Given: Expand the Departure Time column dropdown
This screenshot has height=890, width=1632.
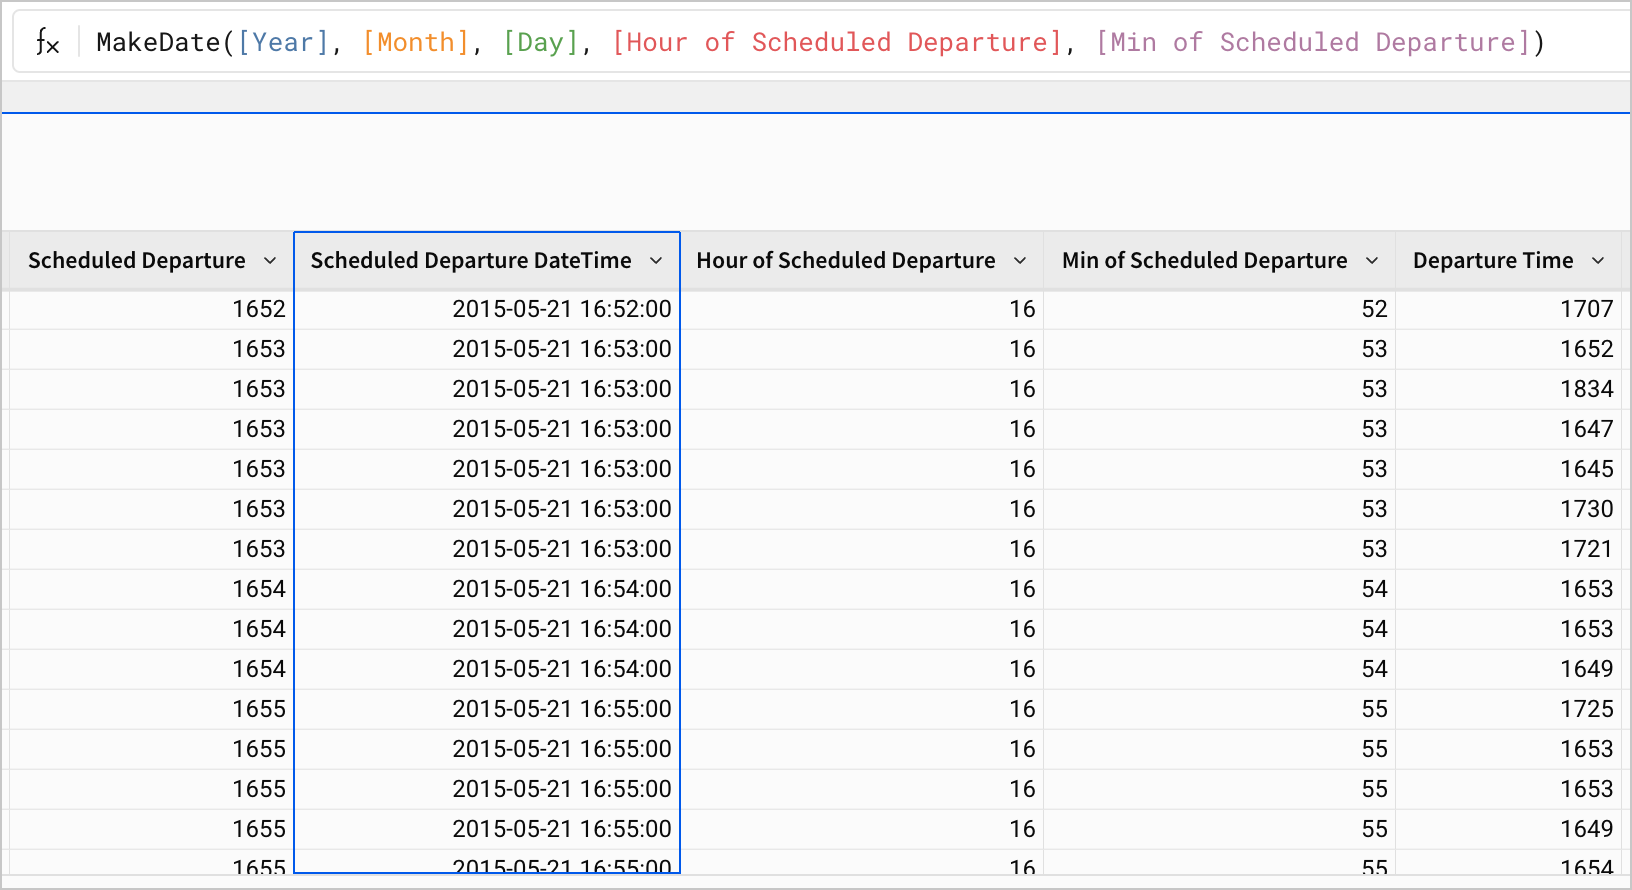Looking at the screenshot, I should [1598, 261].
